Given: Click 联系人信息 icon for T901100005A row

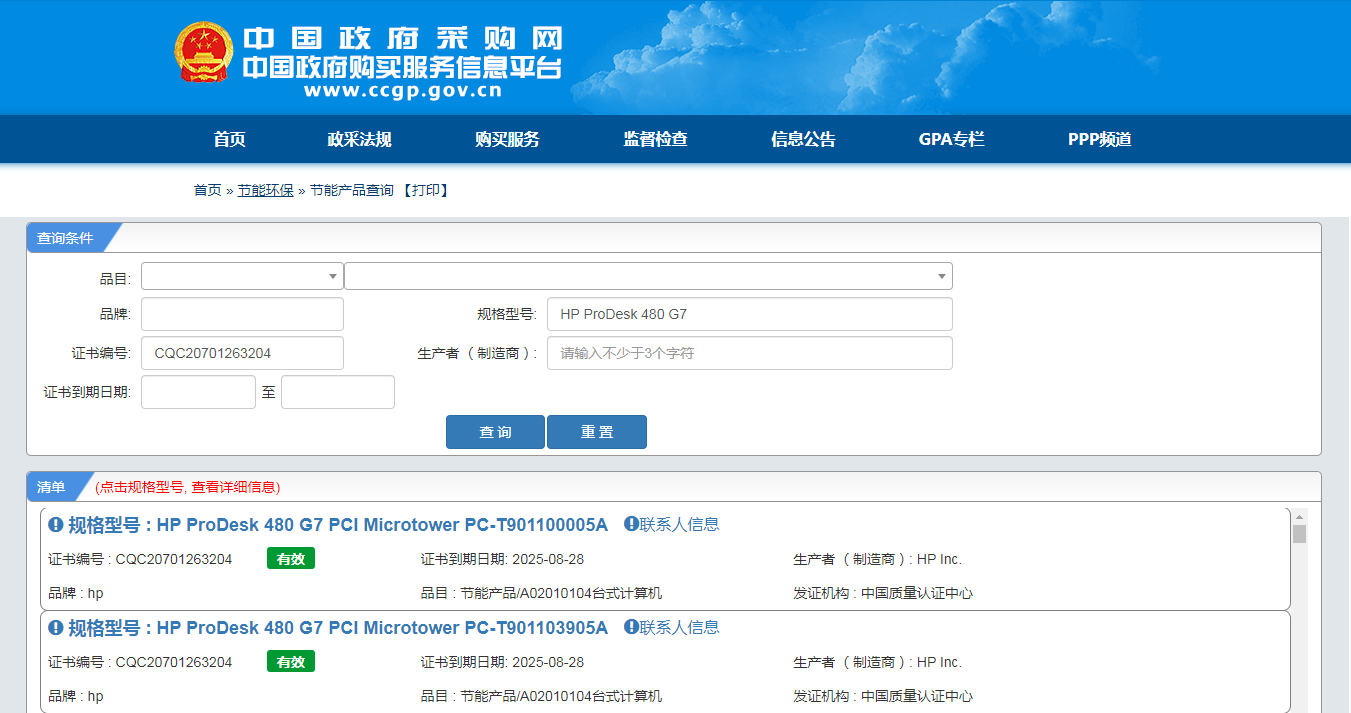Looking at the screenshot, I should click(631, 524).
